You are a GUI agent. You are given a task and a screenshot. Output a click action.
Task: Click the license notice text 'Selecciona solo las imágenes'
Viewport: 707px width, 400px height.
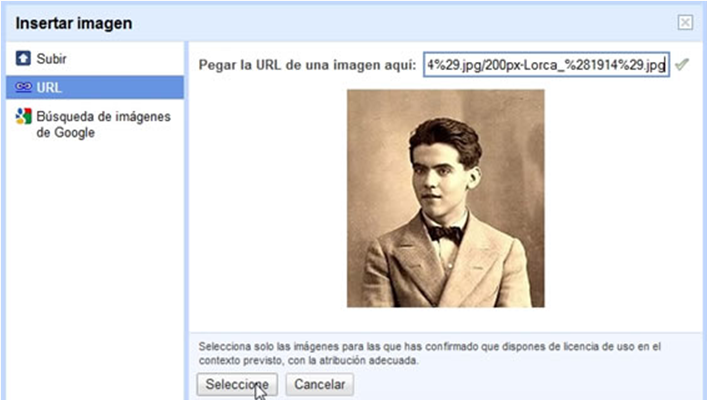coord(429,354)
